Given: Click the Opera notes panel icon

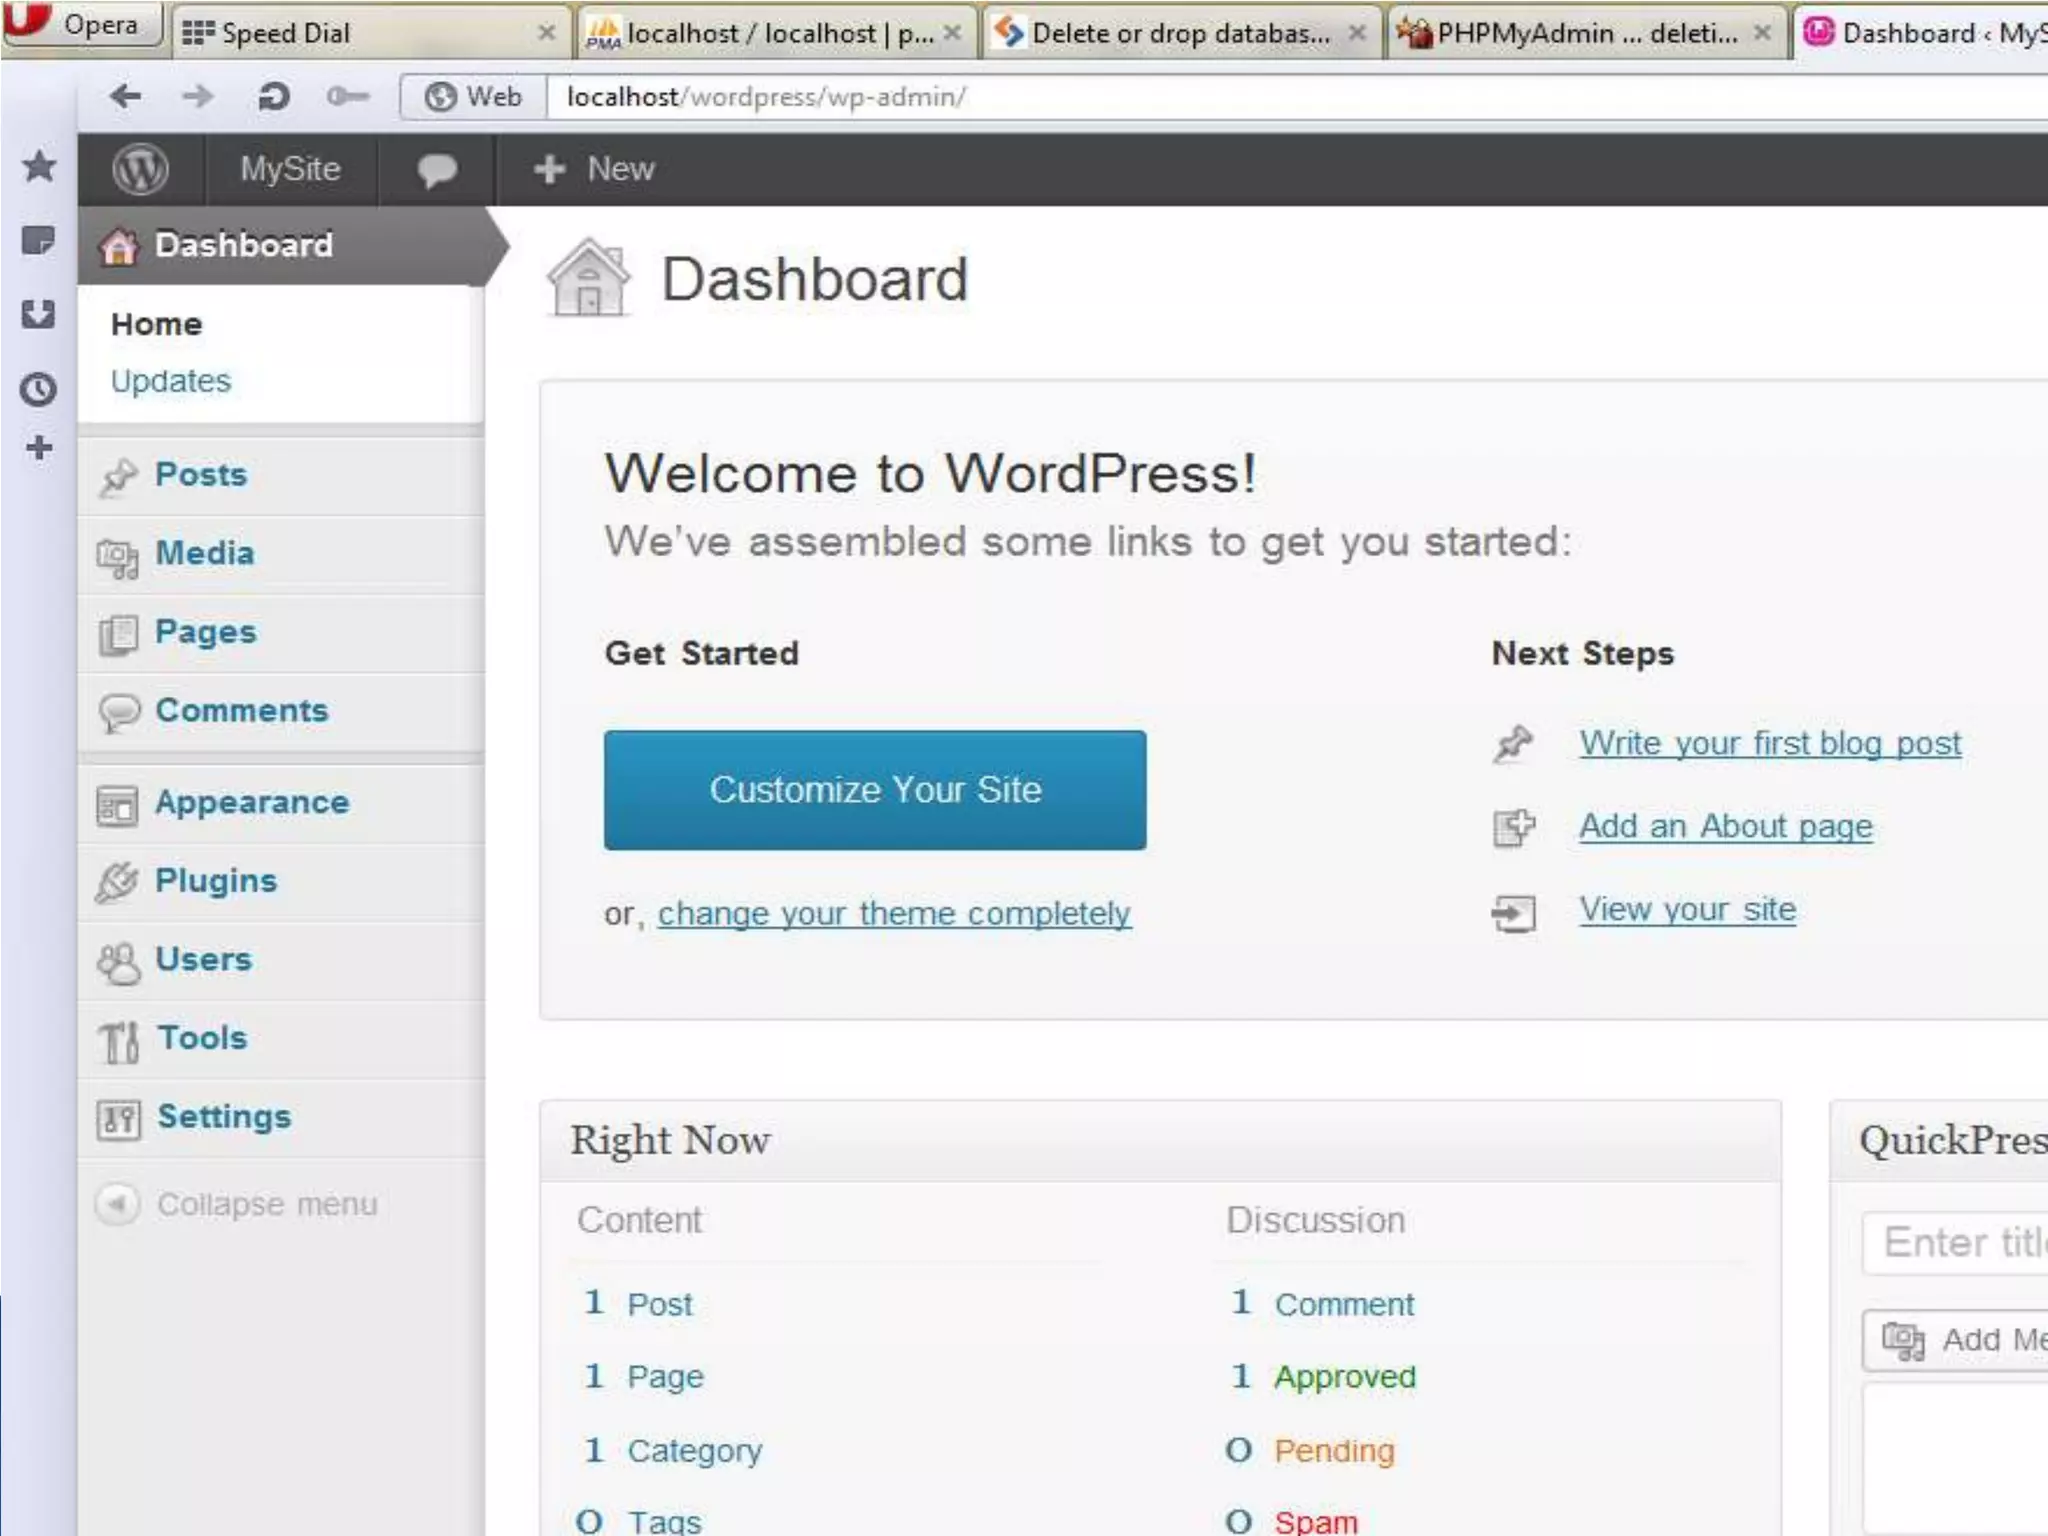Looking at the screenshot, I should pos(39,241).
